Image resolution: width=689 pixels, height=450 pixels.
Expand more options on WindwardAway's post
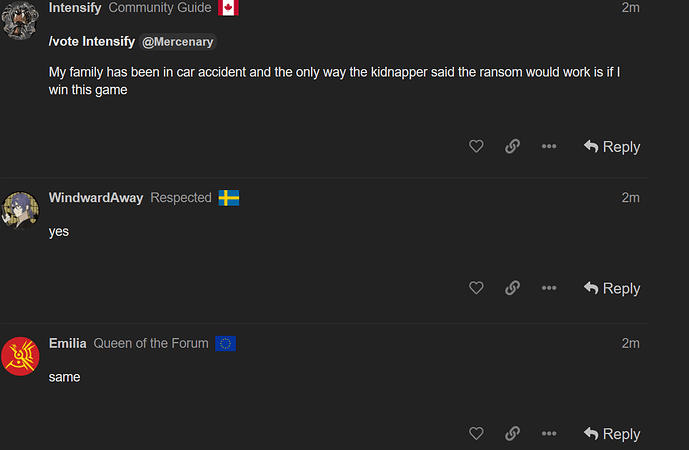pos(549,289)
